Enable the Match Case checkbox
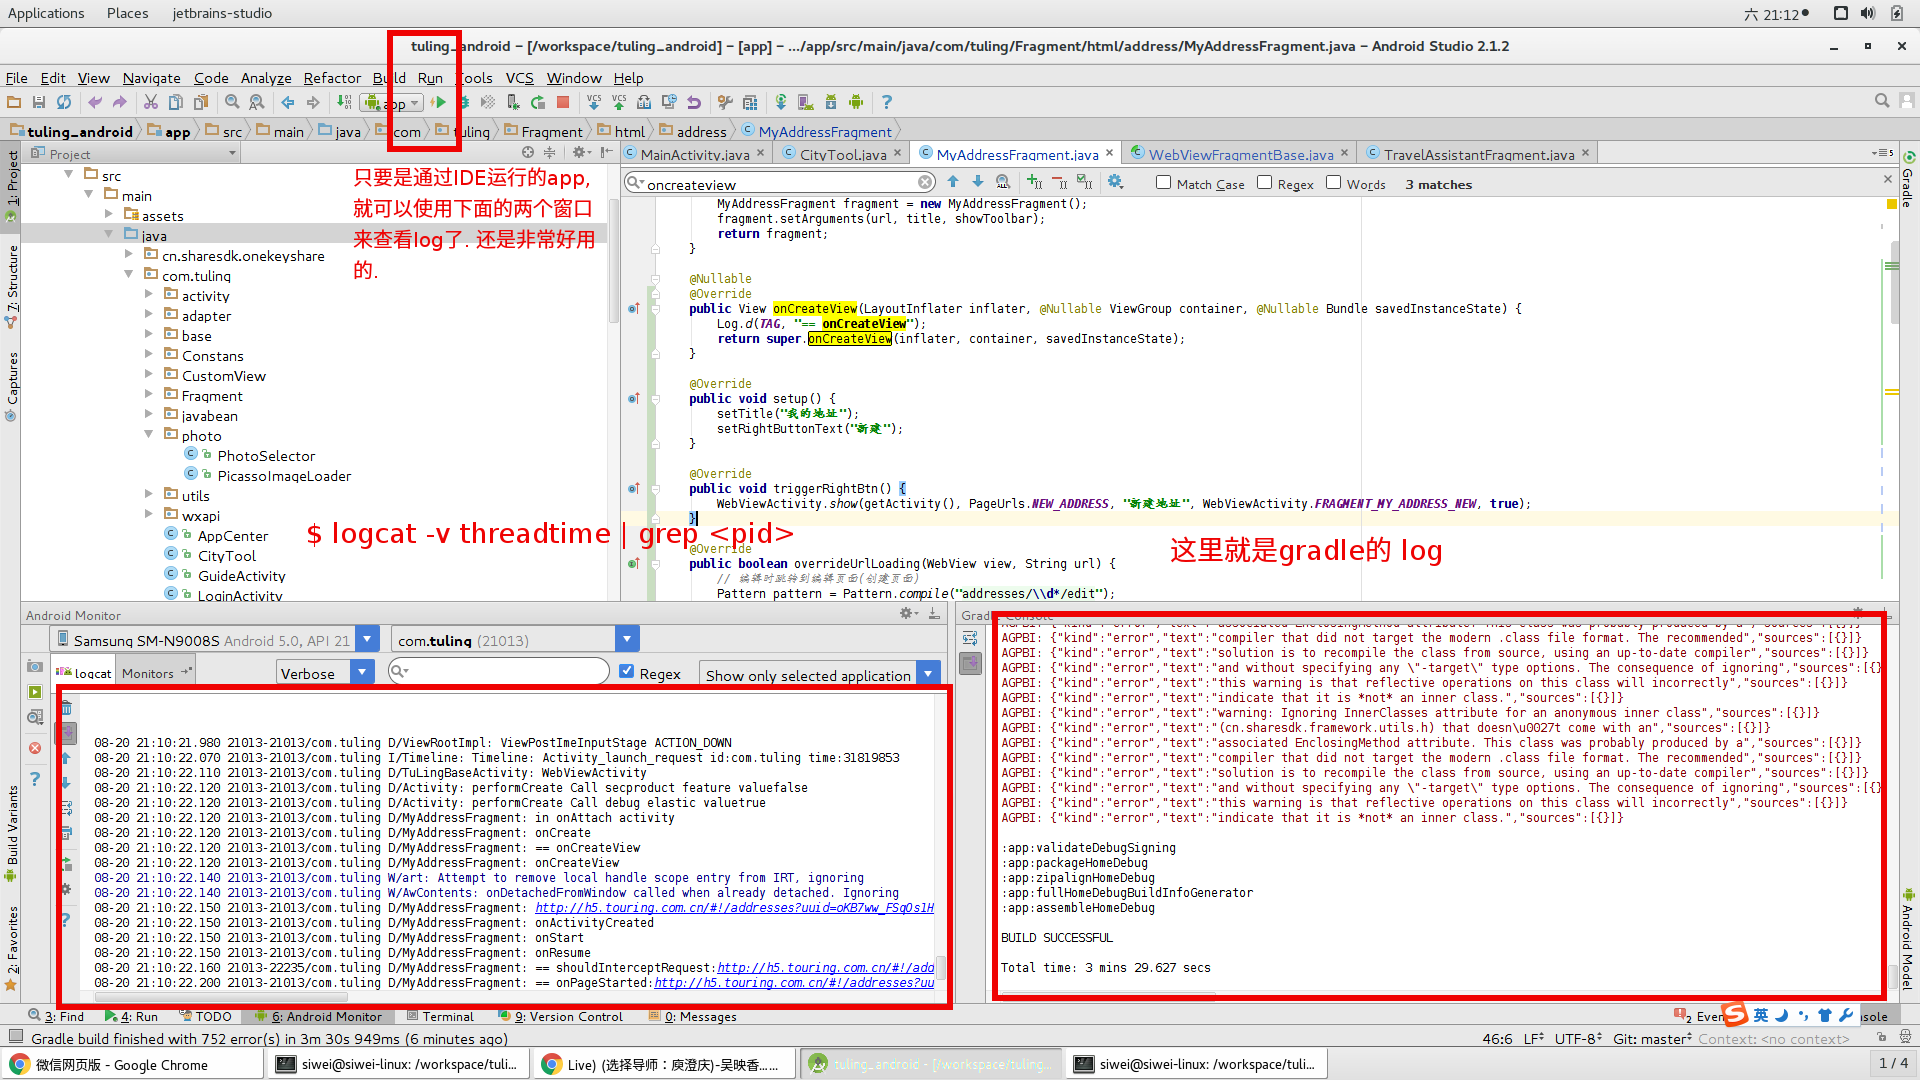The image size is (1920, 1080). [x=1163, y=183]
